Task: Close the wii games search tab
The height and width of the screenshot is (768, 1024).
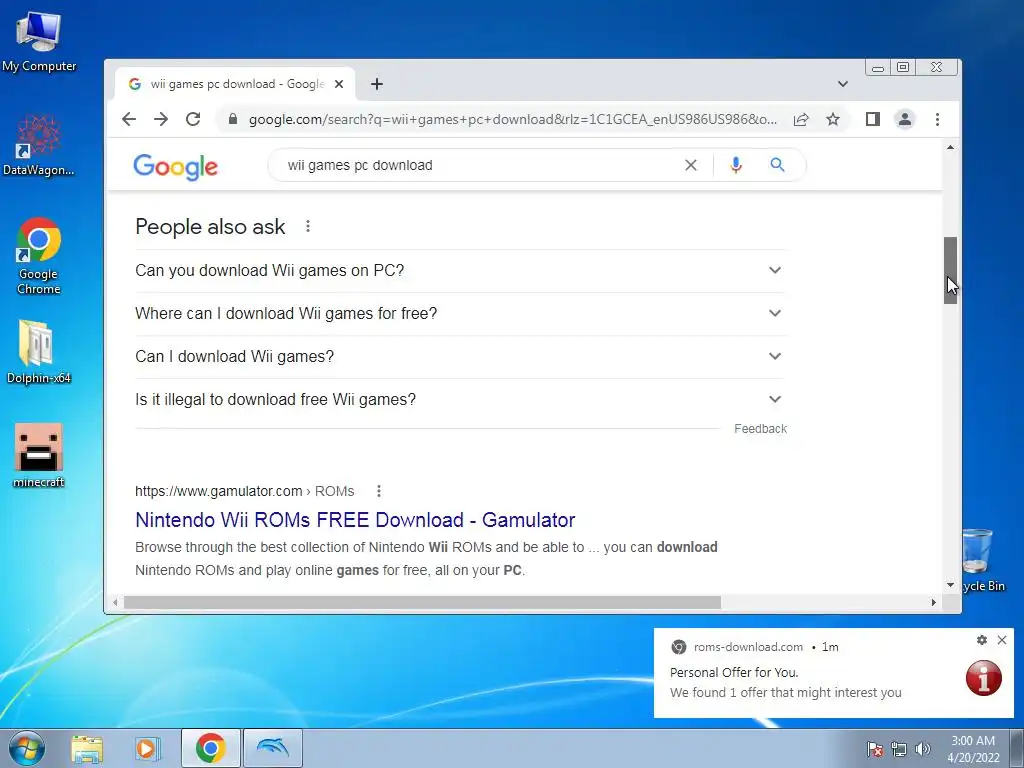Action: (339, 84)
